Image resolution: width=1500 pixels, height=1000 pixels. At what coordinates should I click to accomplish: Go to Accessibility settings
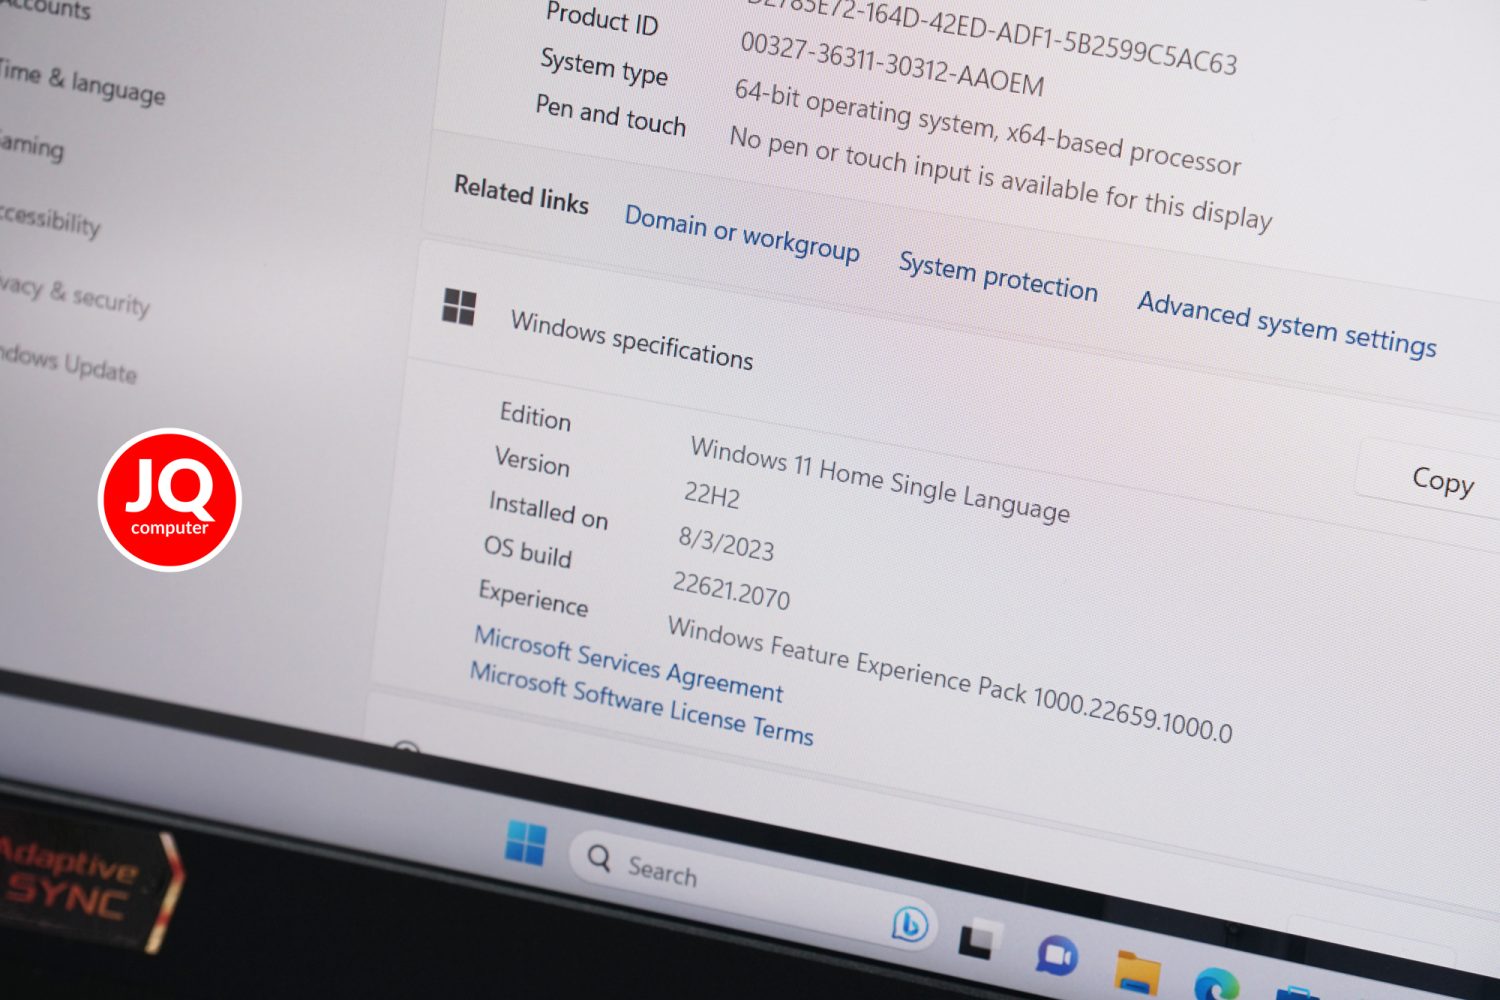[50, 218]
